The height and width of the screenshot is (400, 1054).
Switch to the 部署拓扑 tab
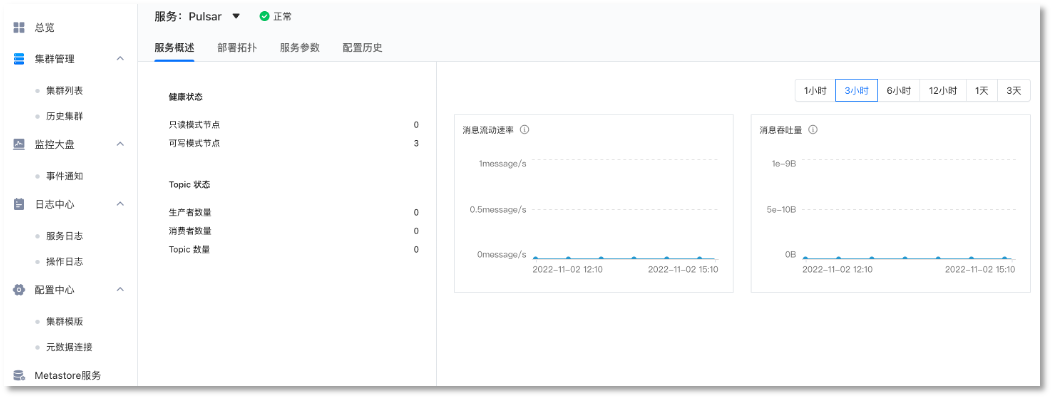click(x=237, y=48)
